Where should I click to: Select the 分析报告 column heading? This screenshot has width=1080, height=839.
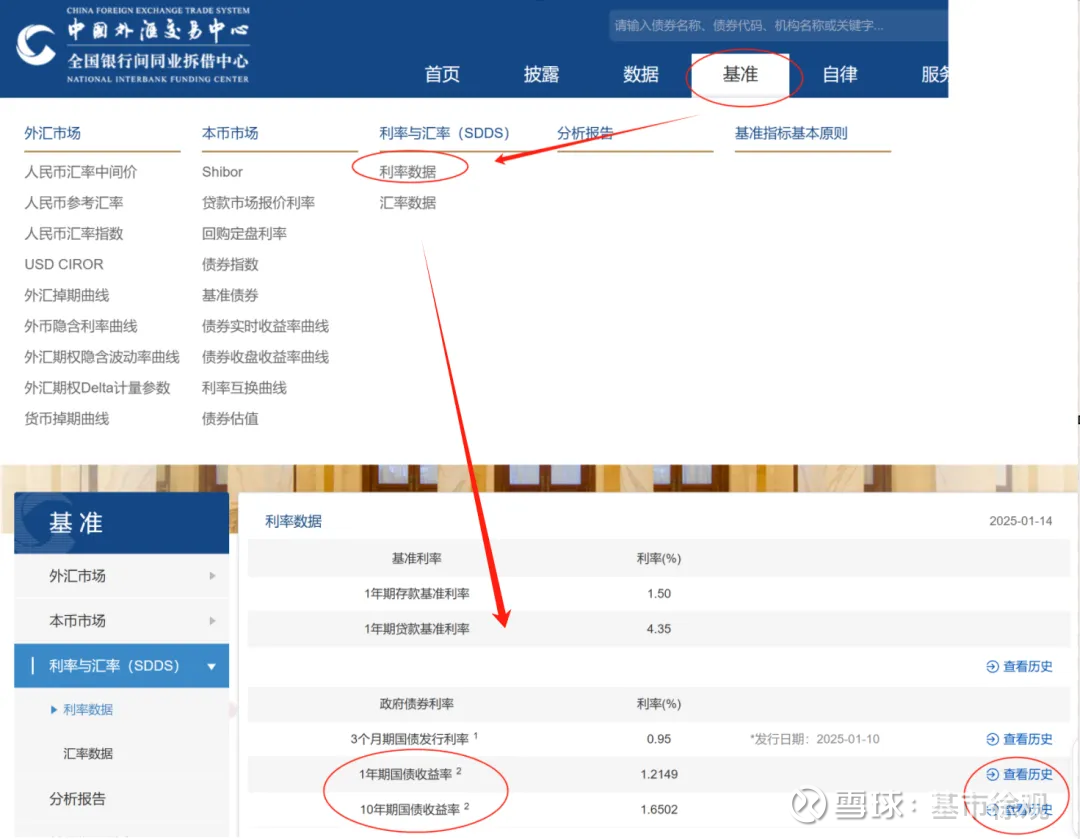[x=585, y=133]
